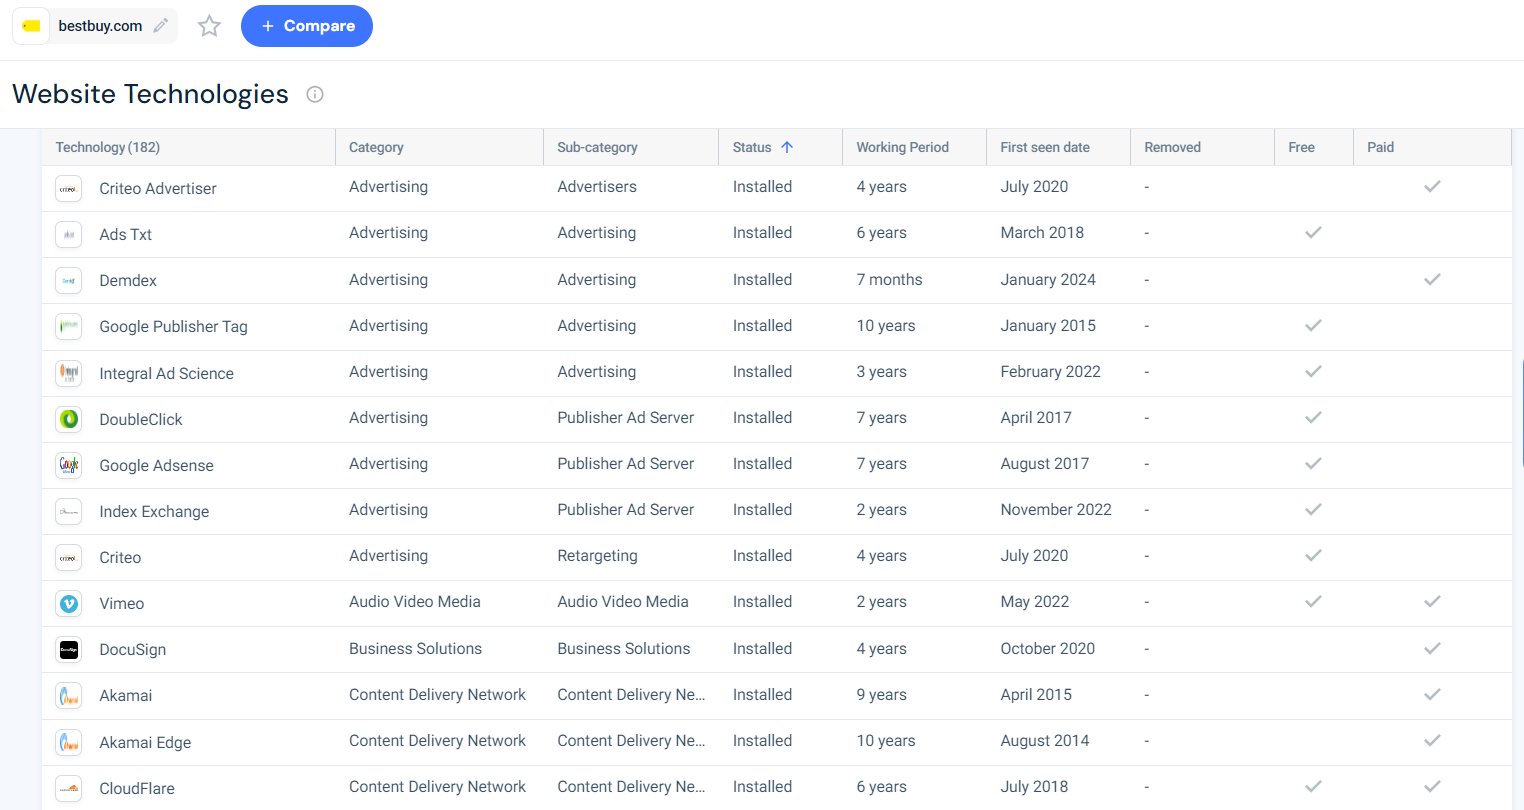Select the Website Technologies heading
This screenshot has width=1524, height=810.
tap(150, 94)
